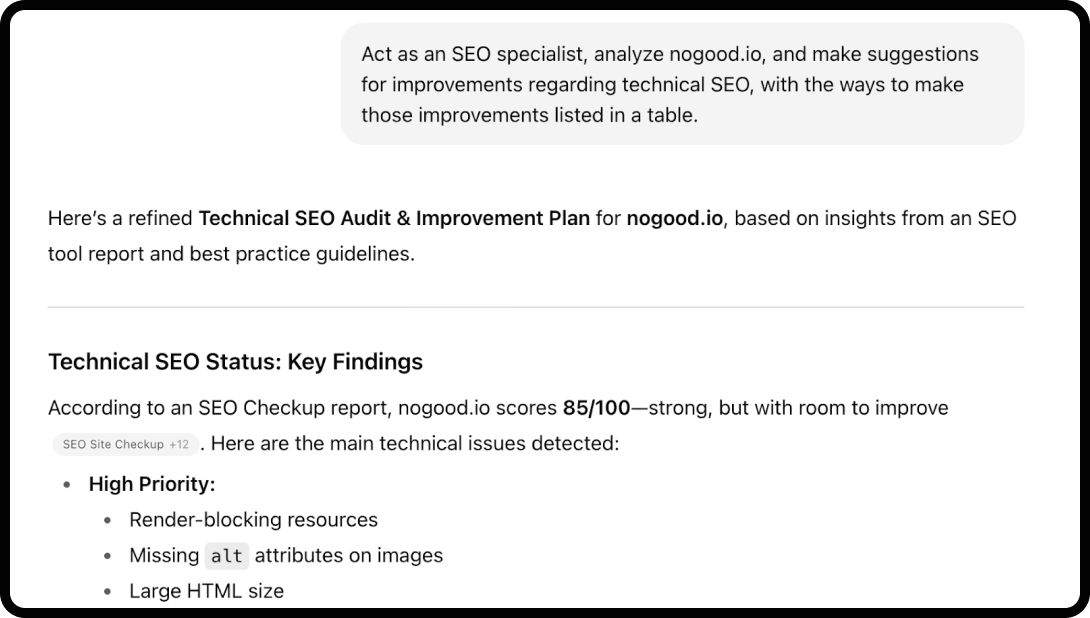The height and width of the screenshot is (618, 1090).
Task: Click the inline 'alt' code snippet
Action: [x=227, y=556]
